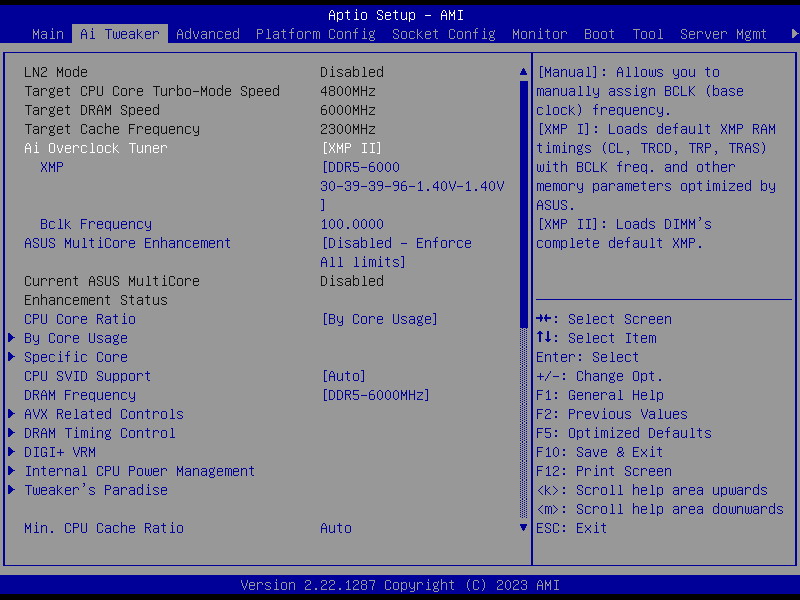Click the Select Item up-down arrows icon
The height and width of the screenshot is (600, 800).
coord(543,337)
